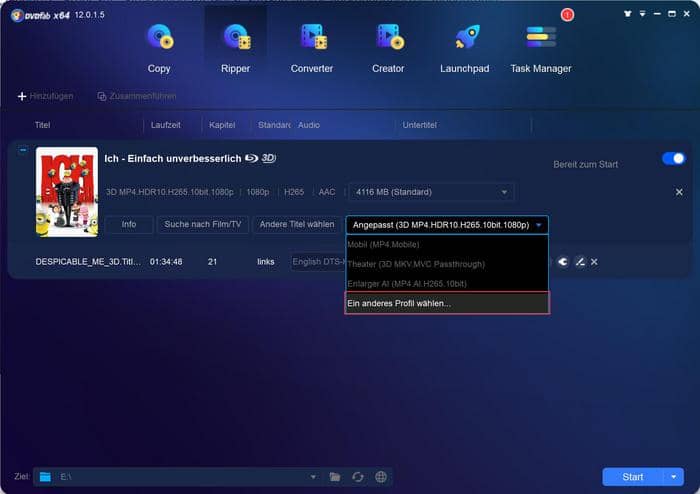Viewport: 700px width, 494px height.
Task: Delete the DESPICABLE_ME_3D title row
Action: point(594,262)
